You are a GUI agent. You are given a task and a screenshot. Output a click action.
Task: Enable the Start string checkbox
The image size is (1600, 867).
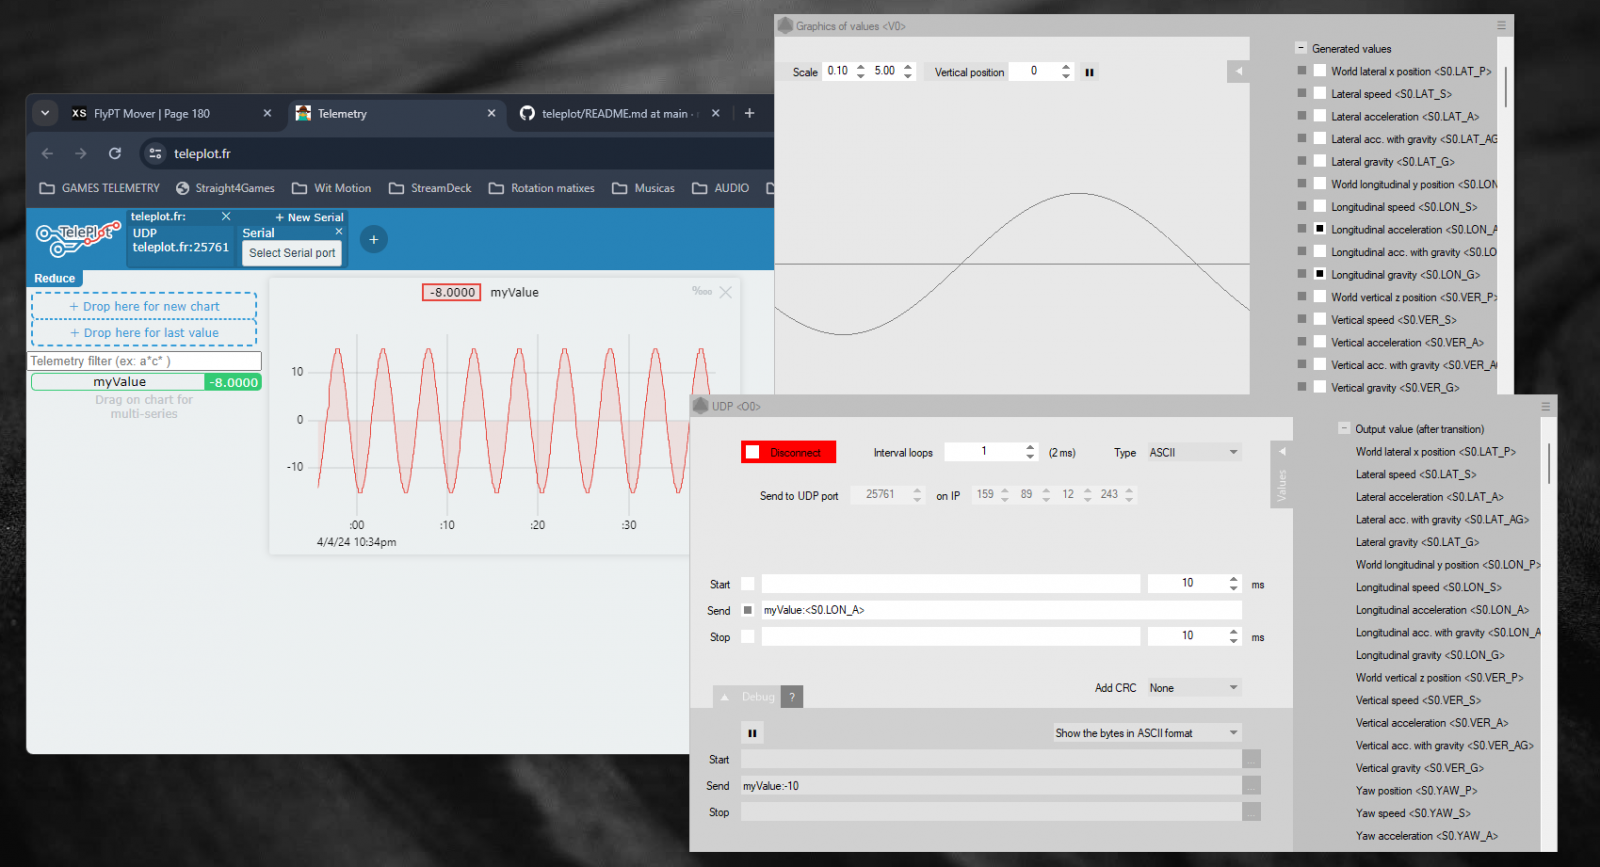pyautogui.click(x=747, y=584)
